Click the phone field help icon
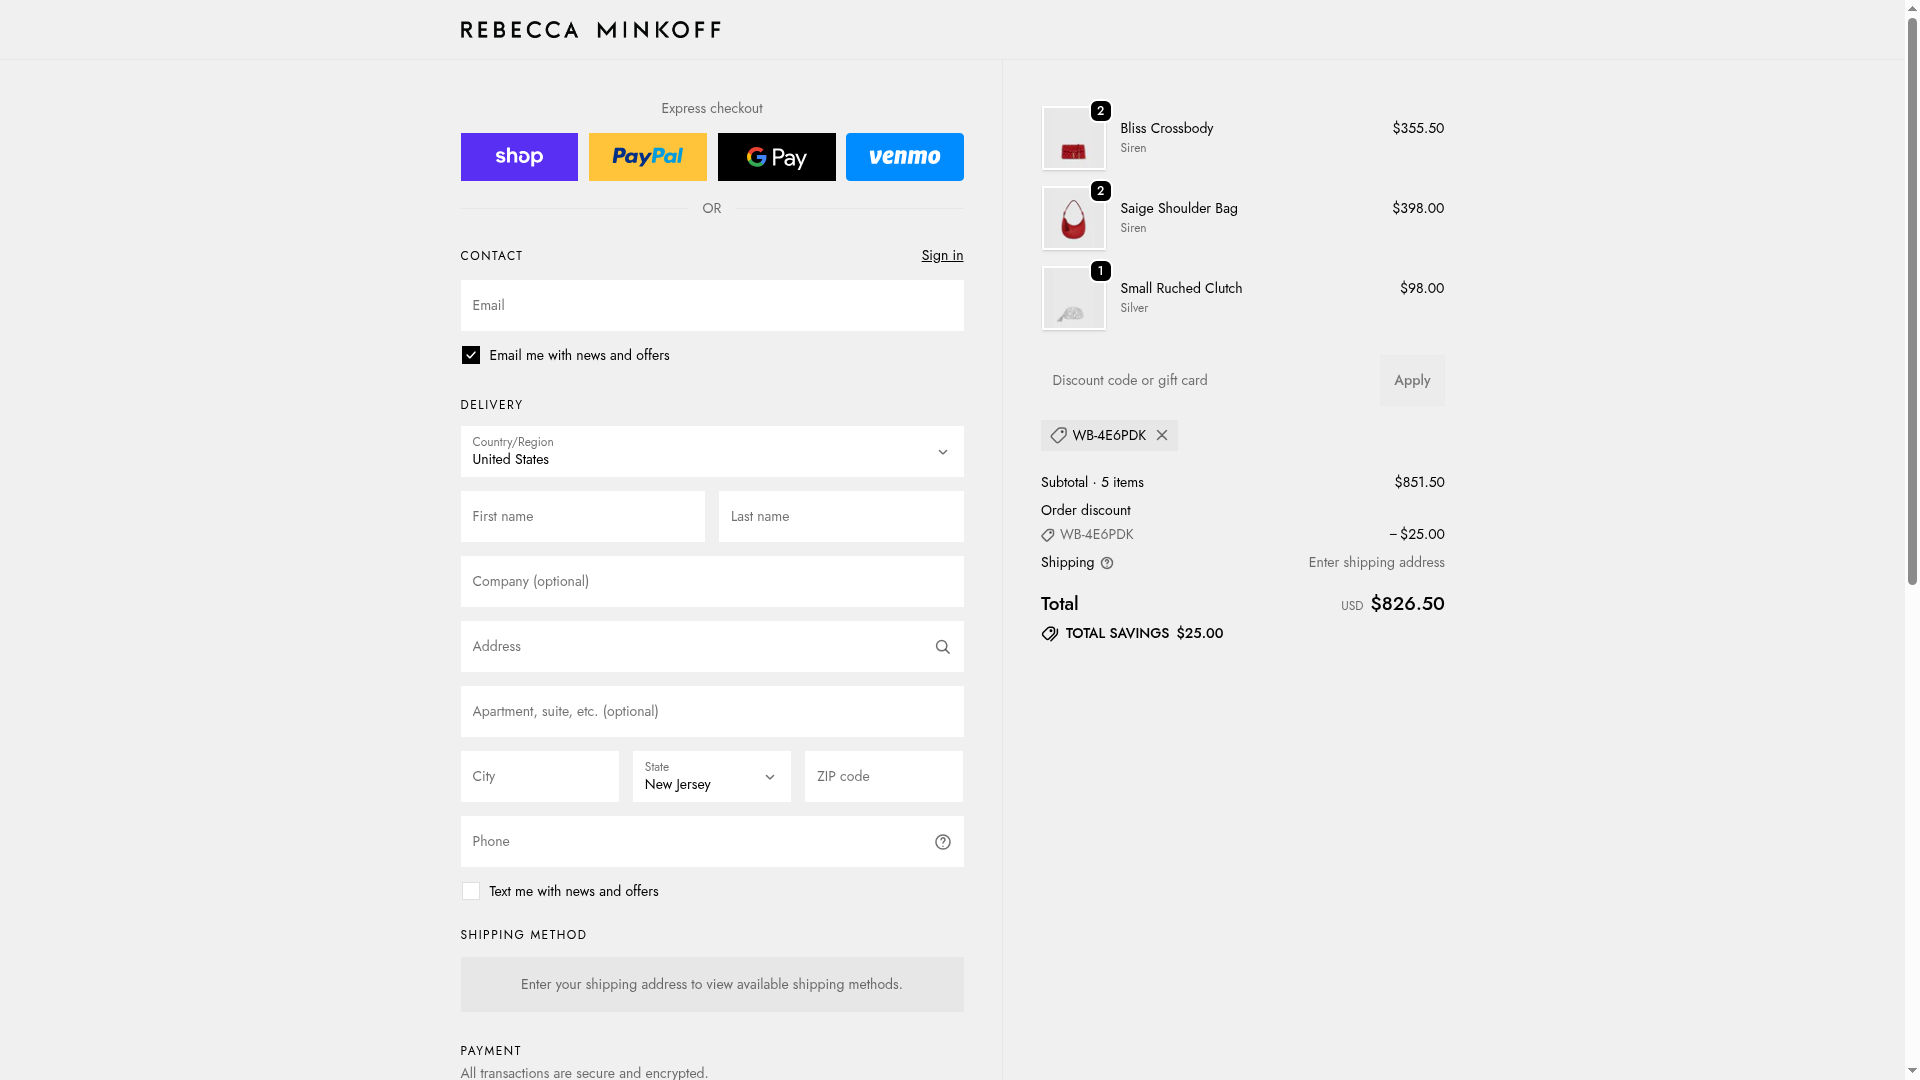The width and height of the screenshot is (1920, 1080). coord(942,842)
